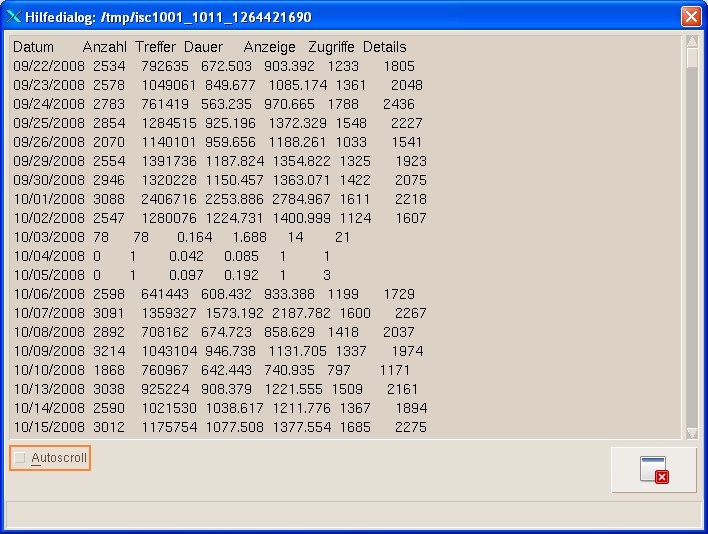
Task: Click Anzeige value 2187.782
Action: click(x=301, y=313)
